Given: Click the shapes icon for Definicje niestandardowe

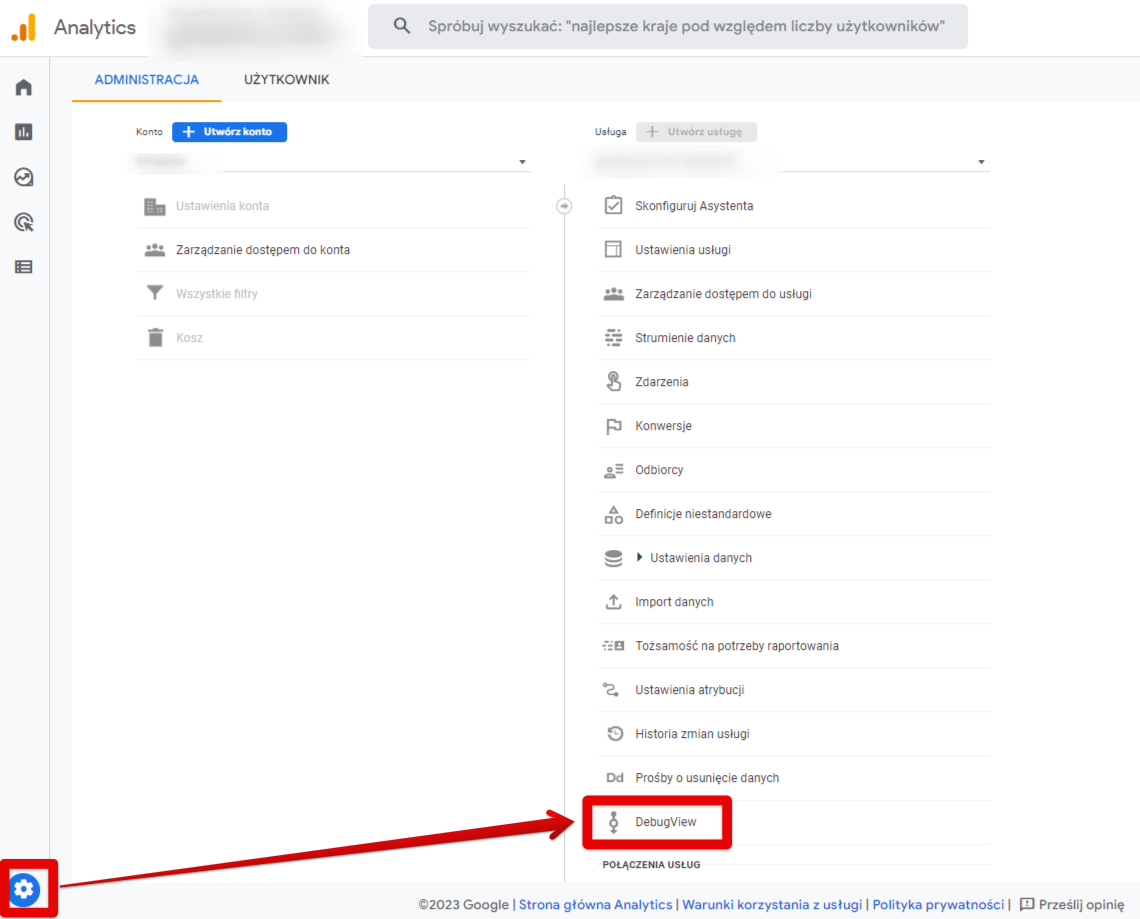Looking at the screenshot, I should click(x=613, y=514).
